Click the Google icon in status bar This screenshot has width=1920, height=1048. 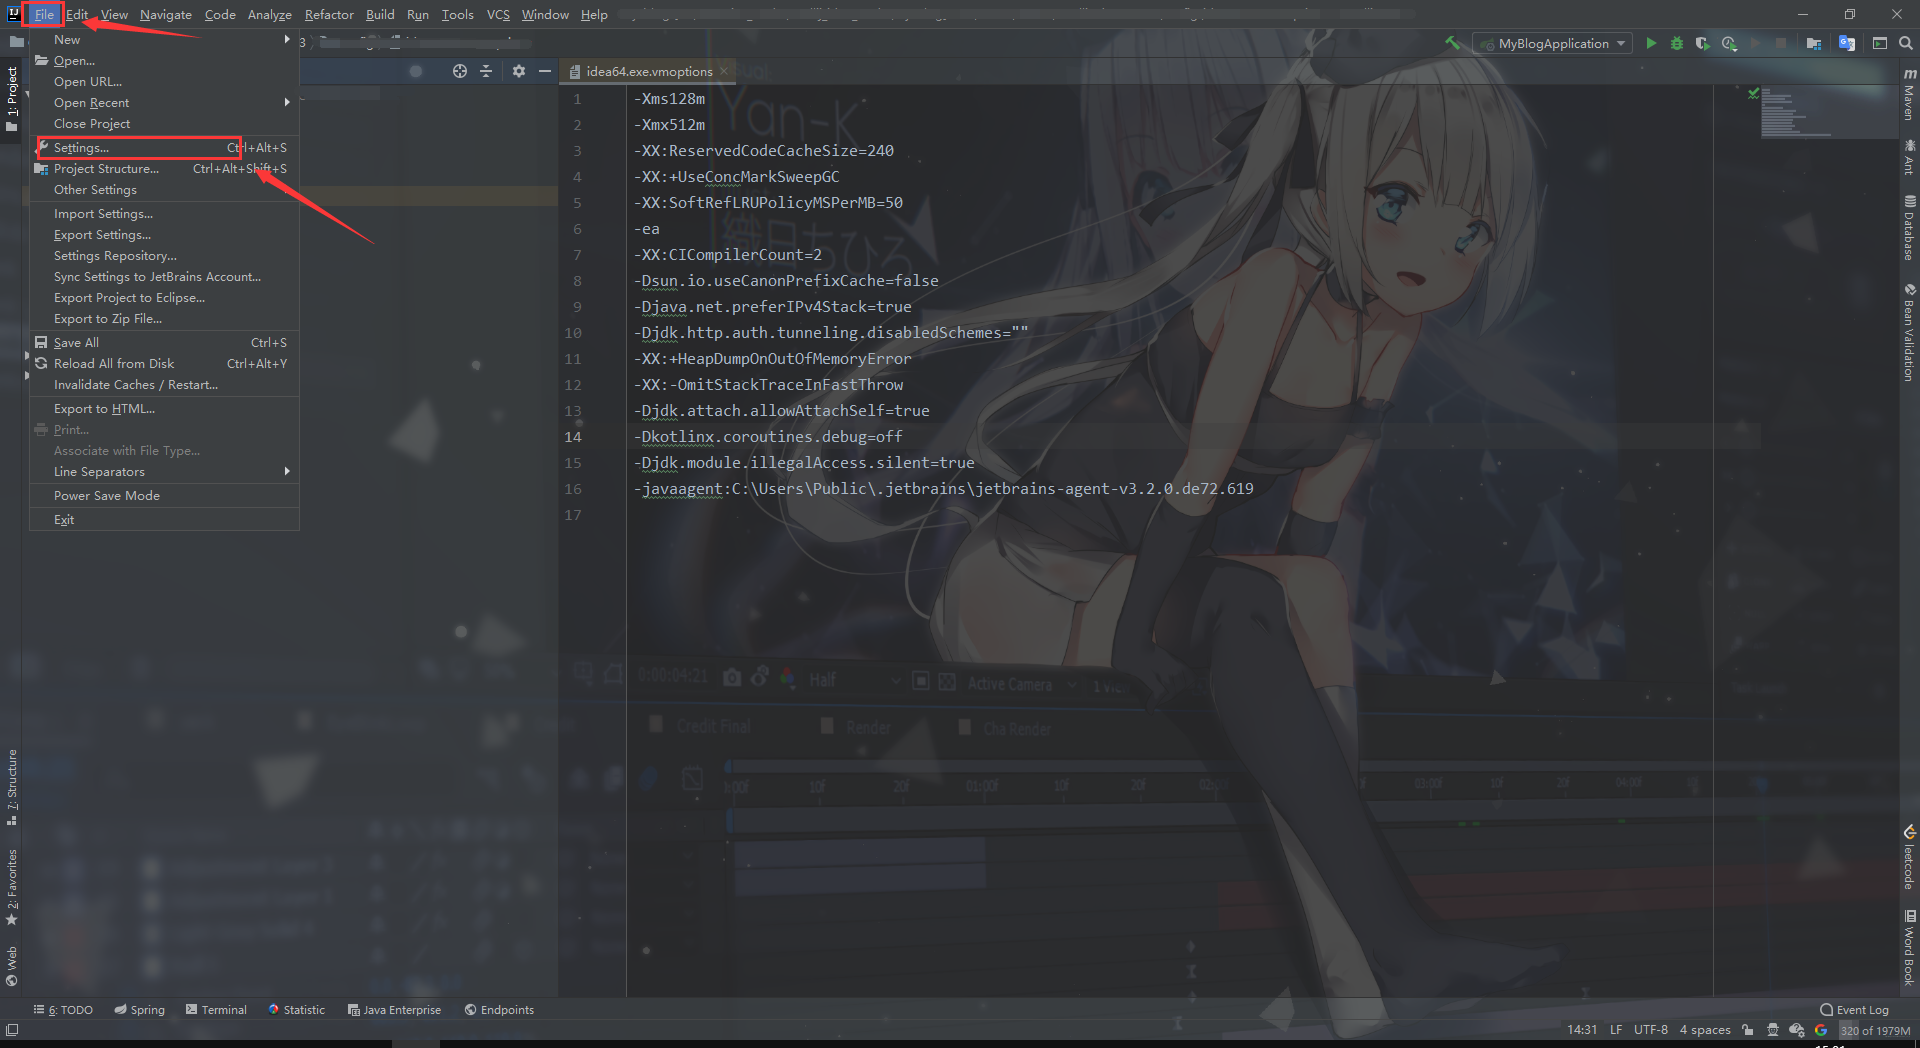pos(1821,1030)
